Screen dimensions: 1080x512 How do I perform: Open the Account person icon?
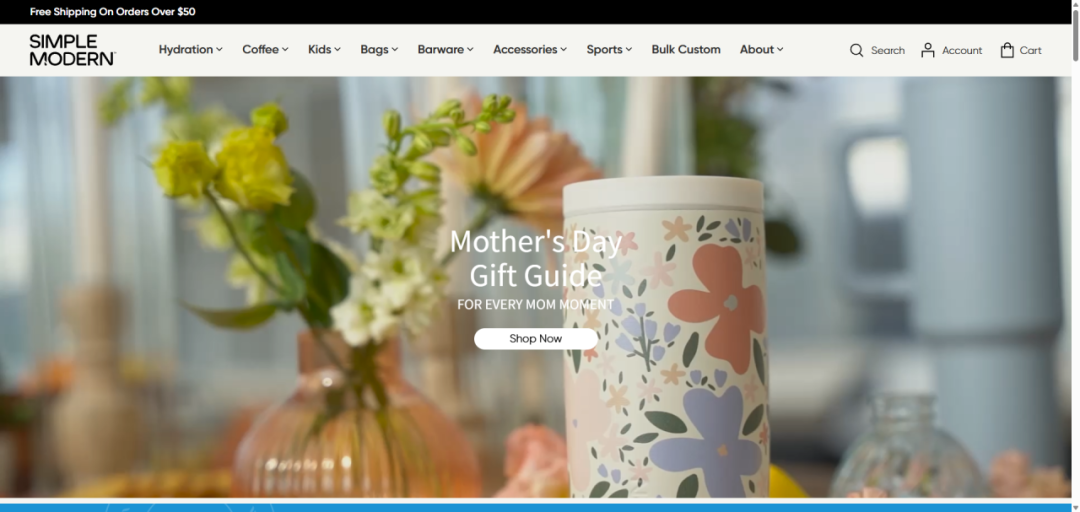click(928, 50)
